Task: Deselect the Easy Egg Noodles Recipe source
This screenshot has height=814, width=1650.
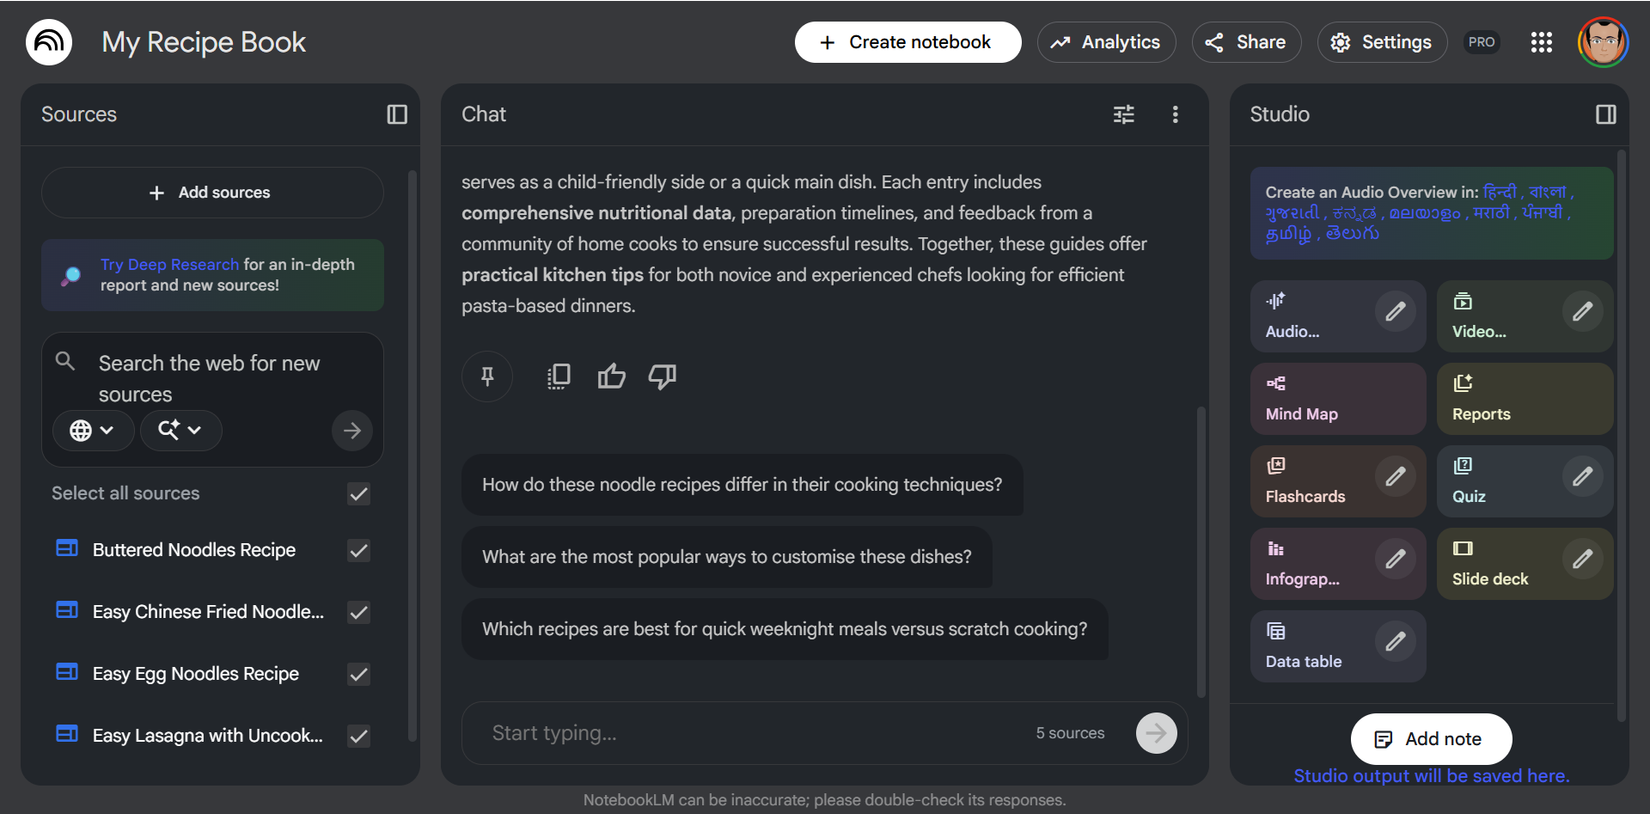Action: pos(358,675)
